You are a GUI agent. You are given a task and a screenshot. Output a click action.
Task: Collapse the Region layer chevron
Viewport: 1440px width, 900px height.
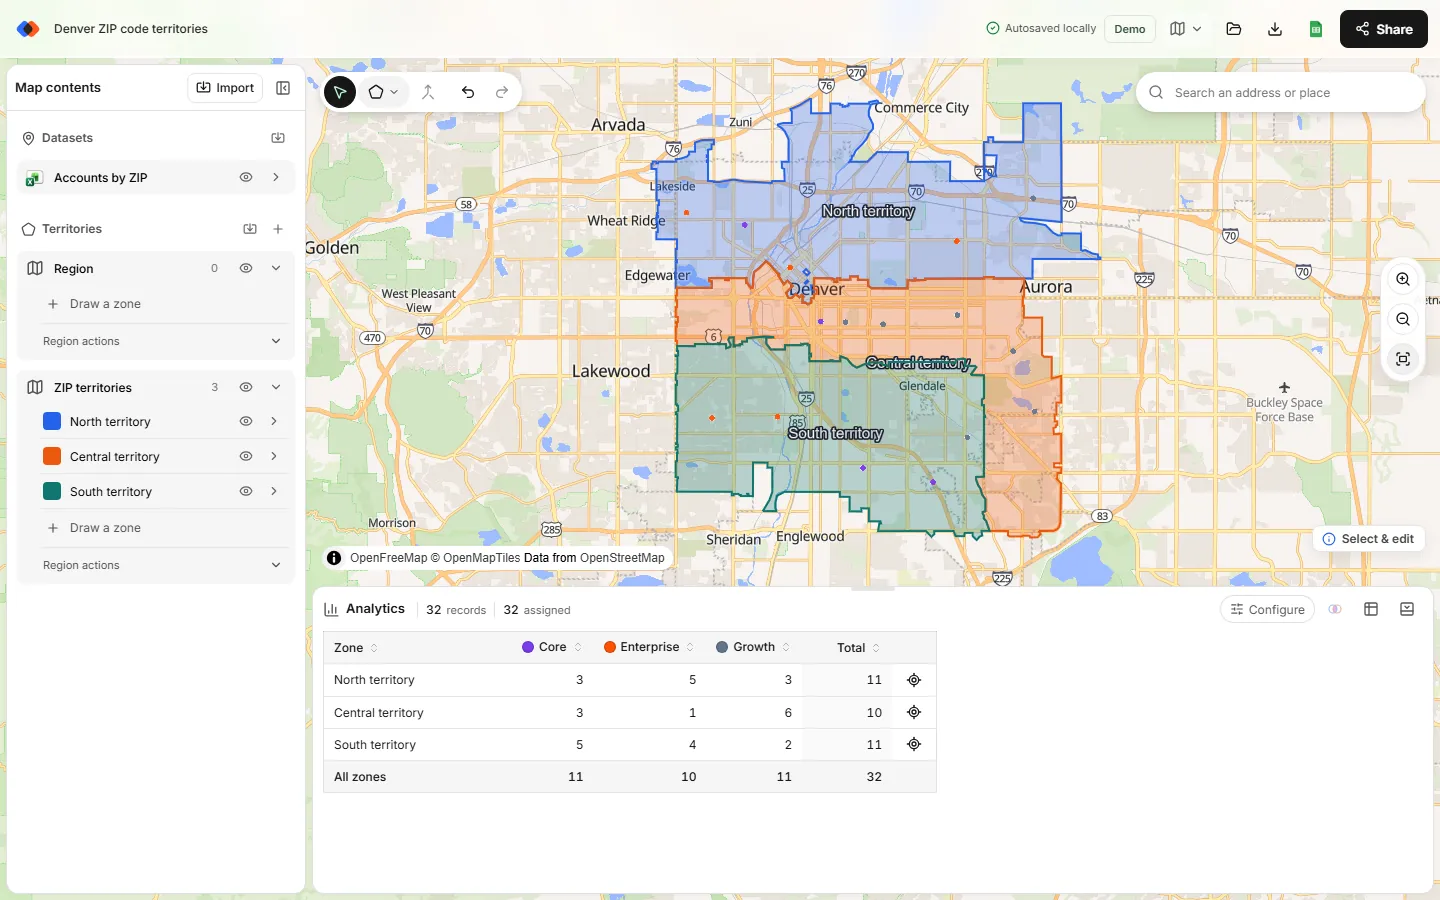[276, 268]
